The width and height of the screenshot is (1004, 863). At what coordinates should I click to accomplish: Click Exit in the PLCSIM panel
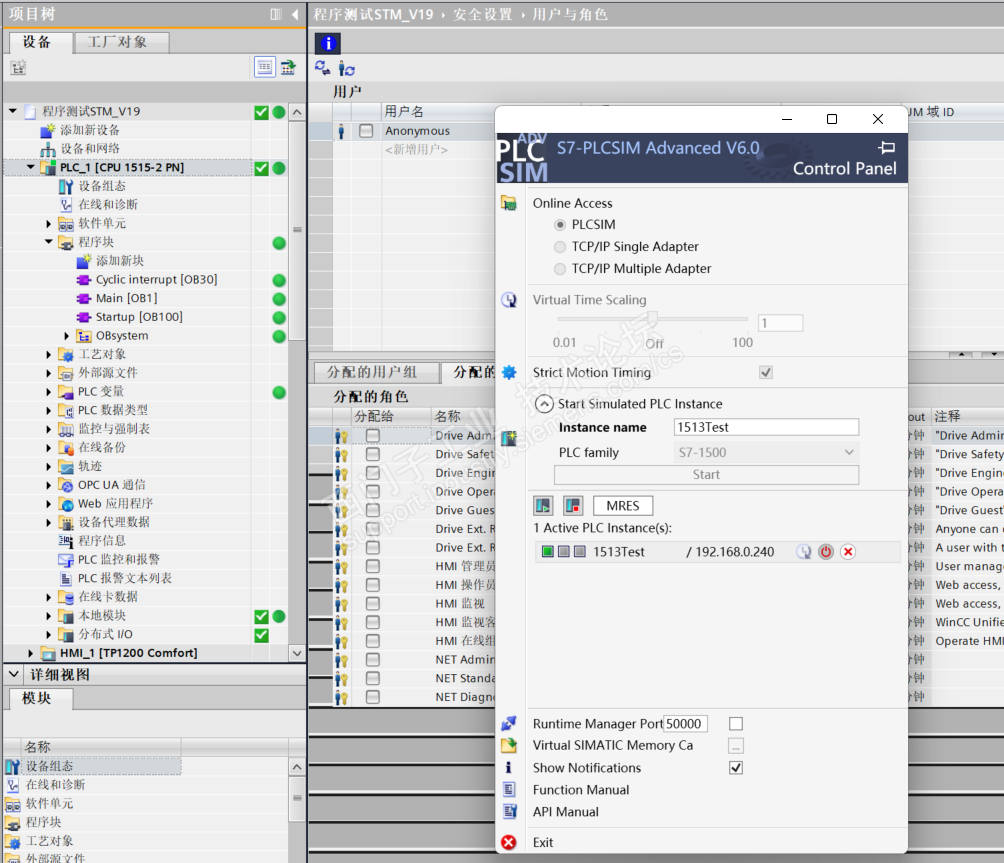[543, 843]
